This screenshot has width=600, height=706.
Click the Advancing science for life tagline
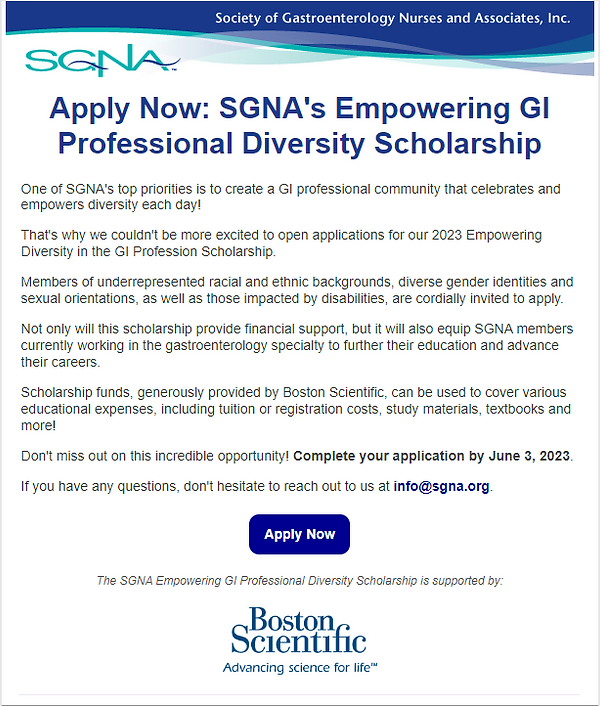299,667
